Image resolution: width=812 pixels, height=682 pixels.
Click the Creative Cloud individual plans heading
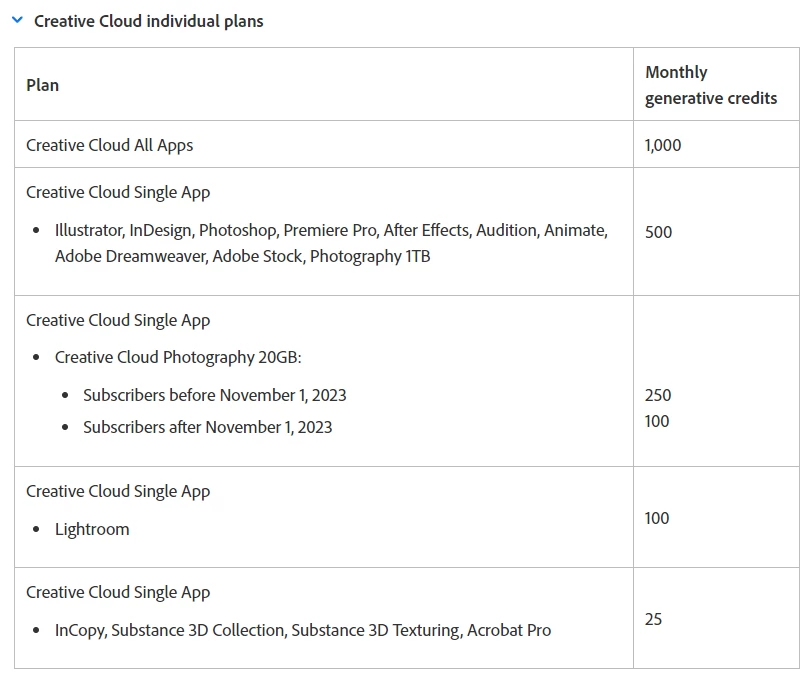point(149,21)
